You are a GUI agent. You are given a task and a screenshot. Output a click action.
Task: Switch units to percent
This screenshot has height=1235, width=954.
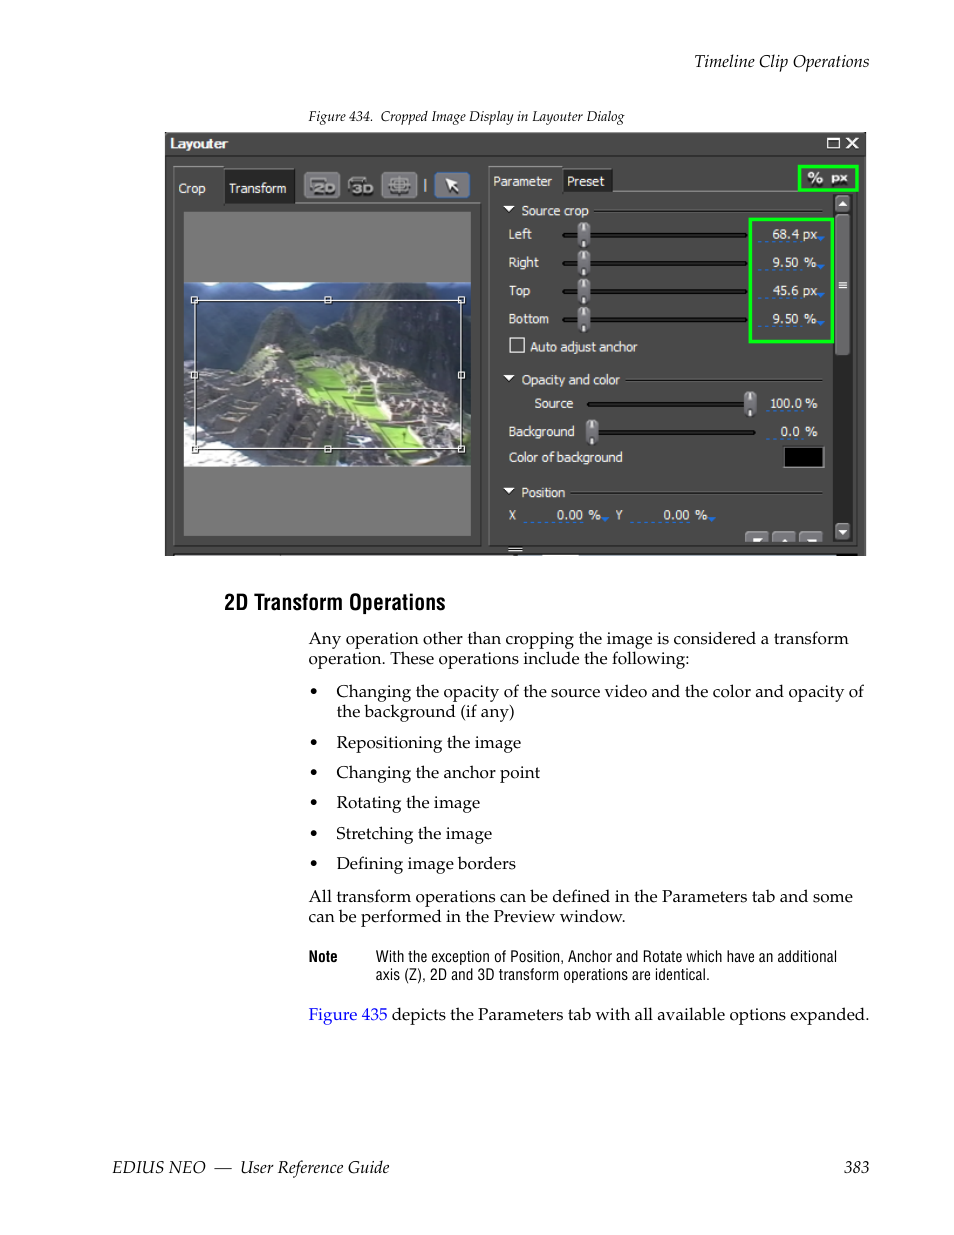coord(815,178)
